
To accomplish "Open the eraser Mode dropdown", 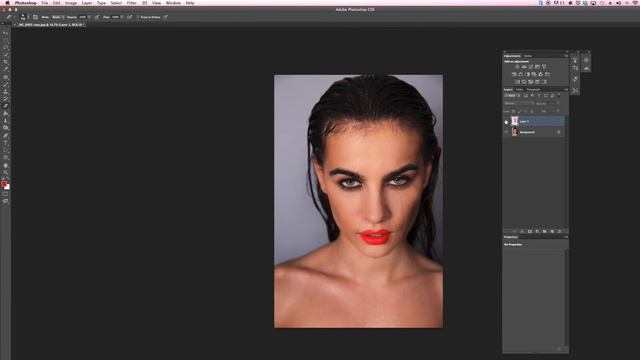I will coord(58,17).
